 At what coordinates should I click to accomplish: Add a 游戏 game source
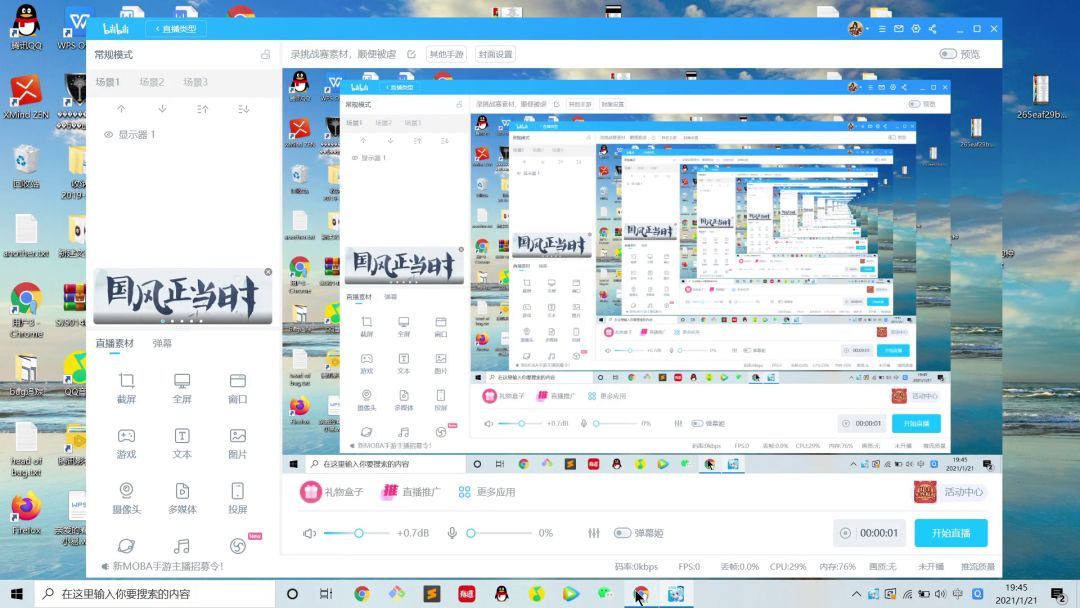[x=126, y=443]
